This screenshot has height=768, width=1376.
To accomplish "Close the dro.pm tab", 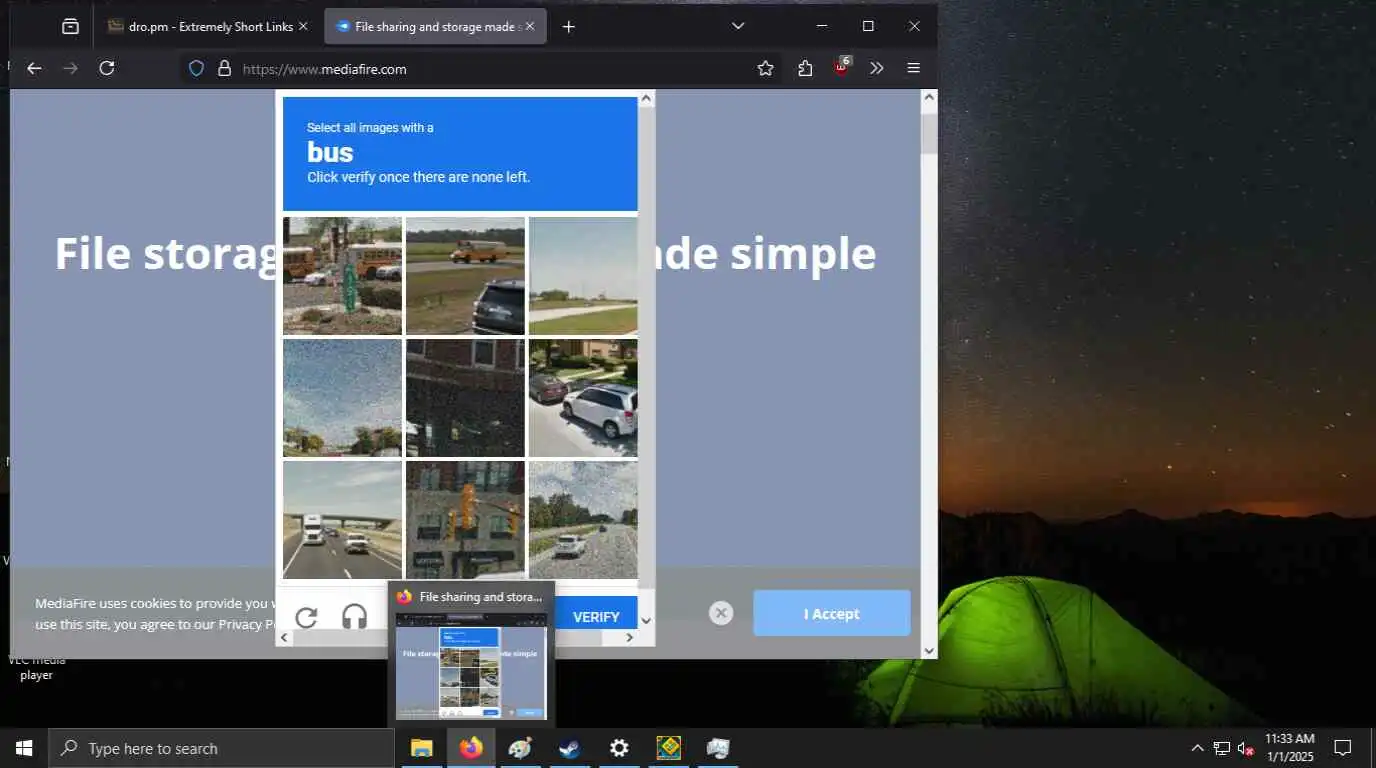I will (x=303, y=27).
